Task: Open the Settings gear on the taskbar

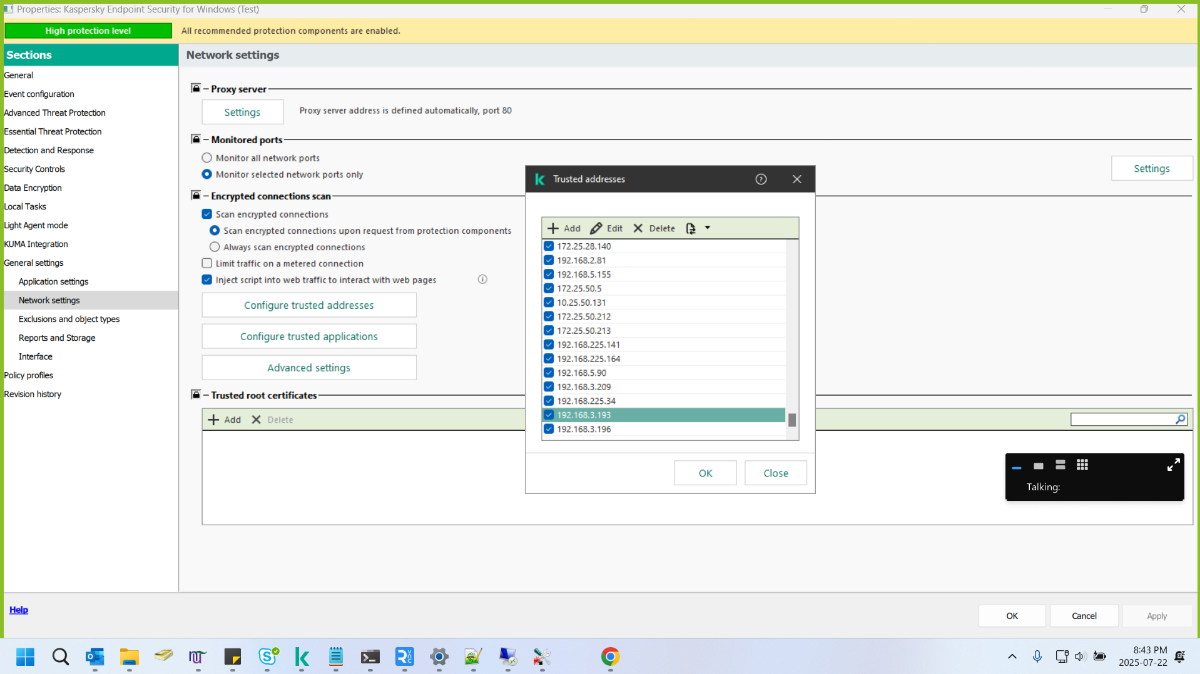Action: (x=438, y=657)
